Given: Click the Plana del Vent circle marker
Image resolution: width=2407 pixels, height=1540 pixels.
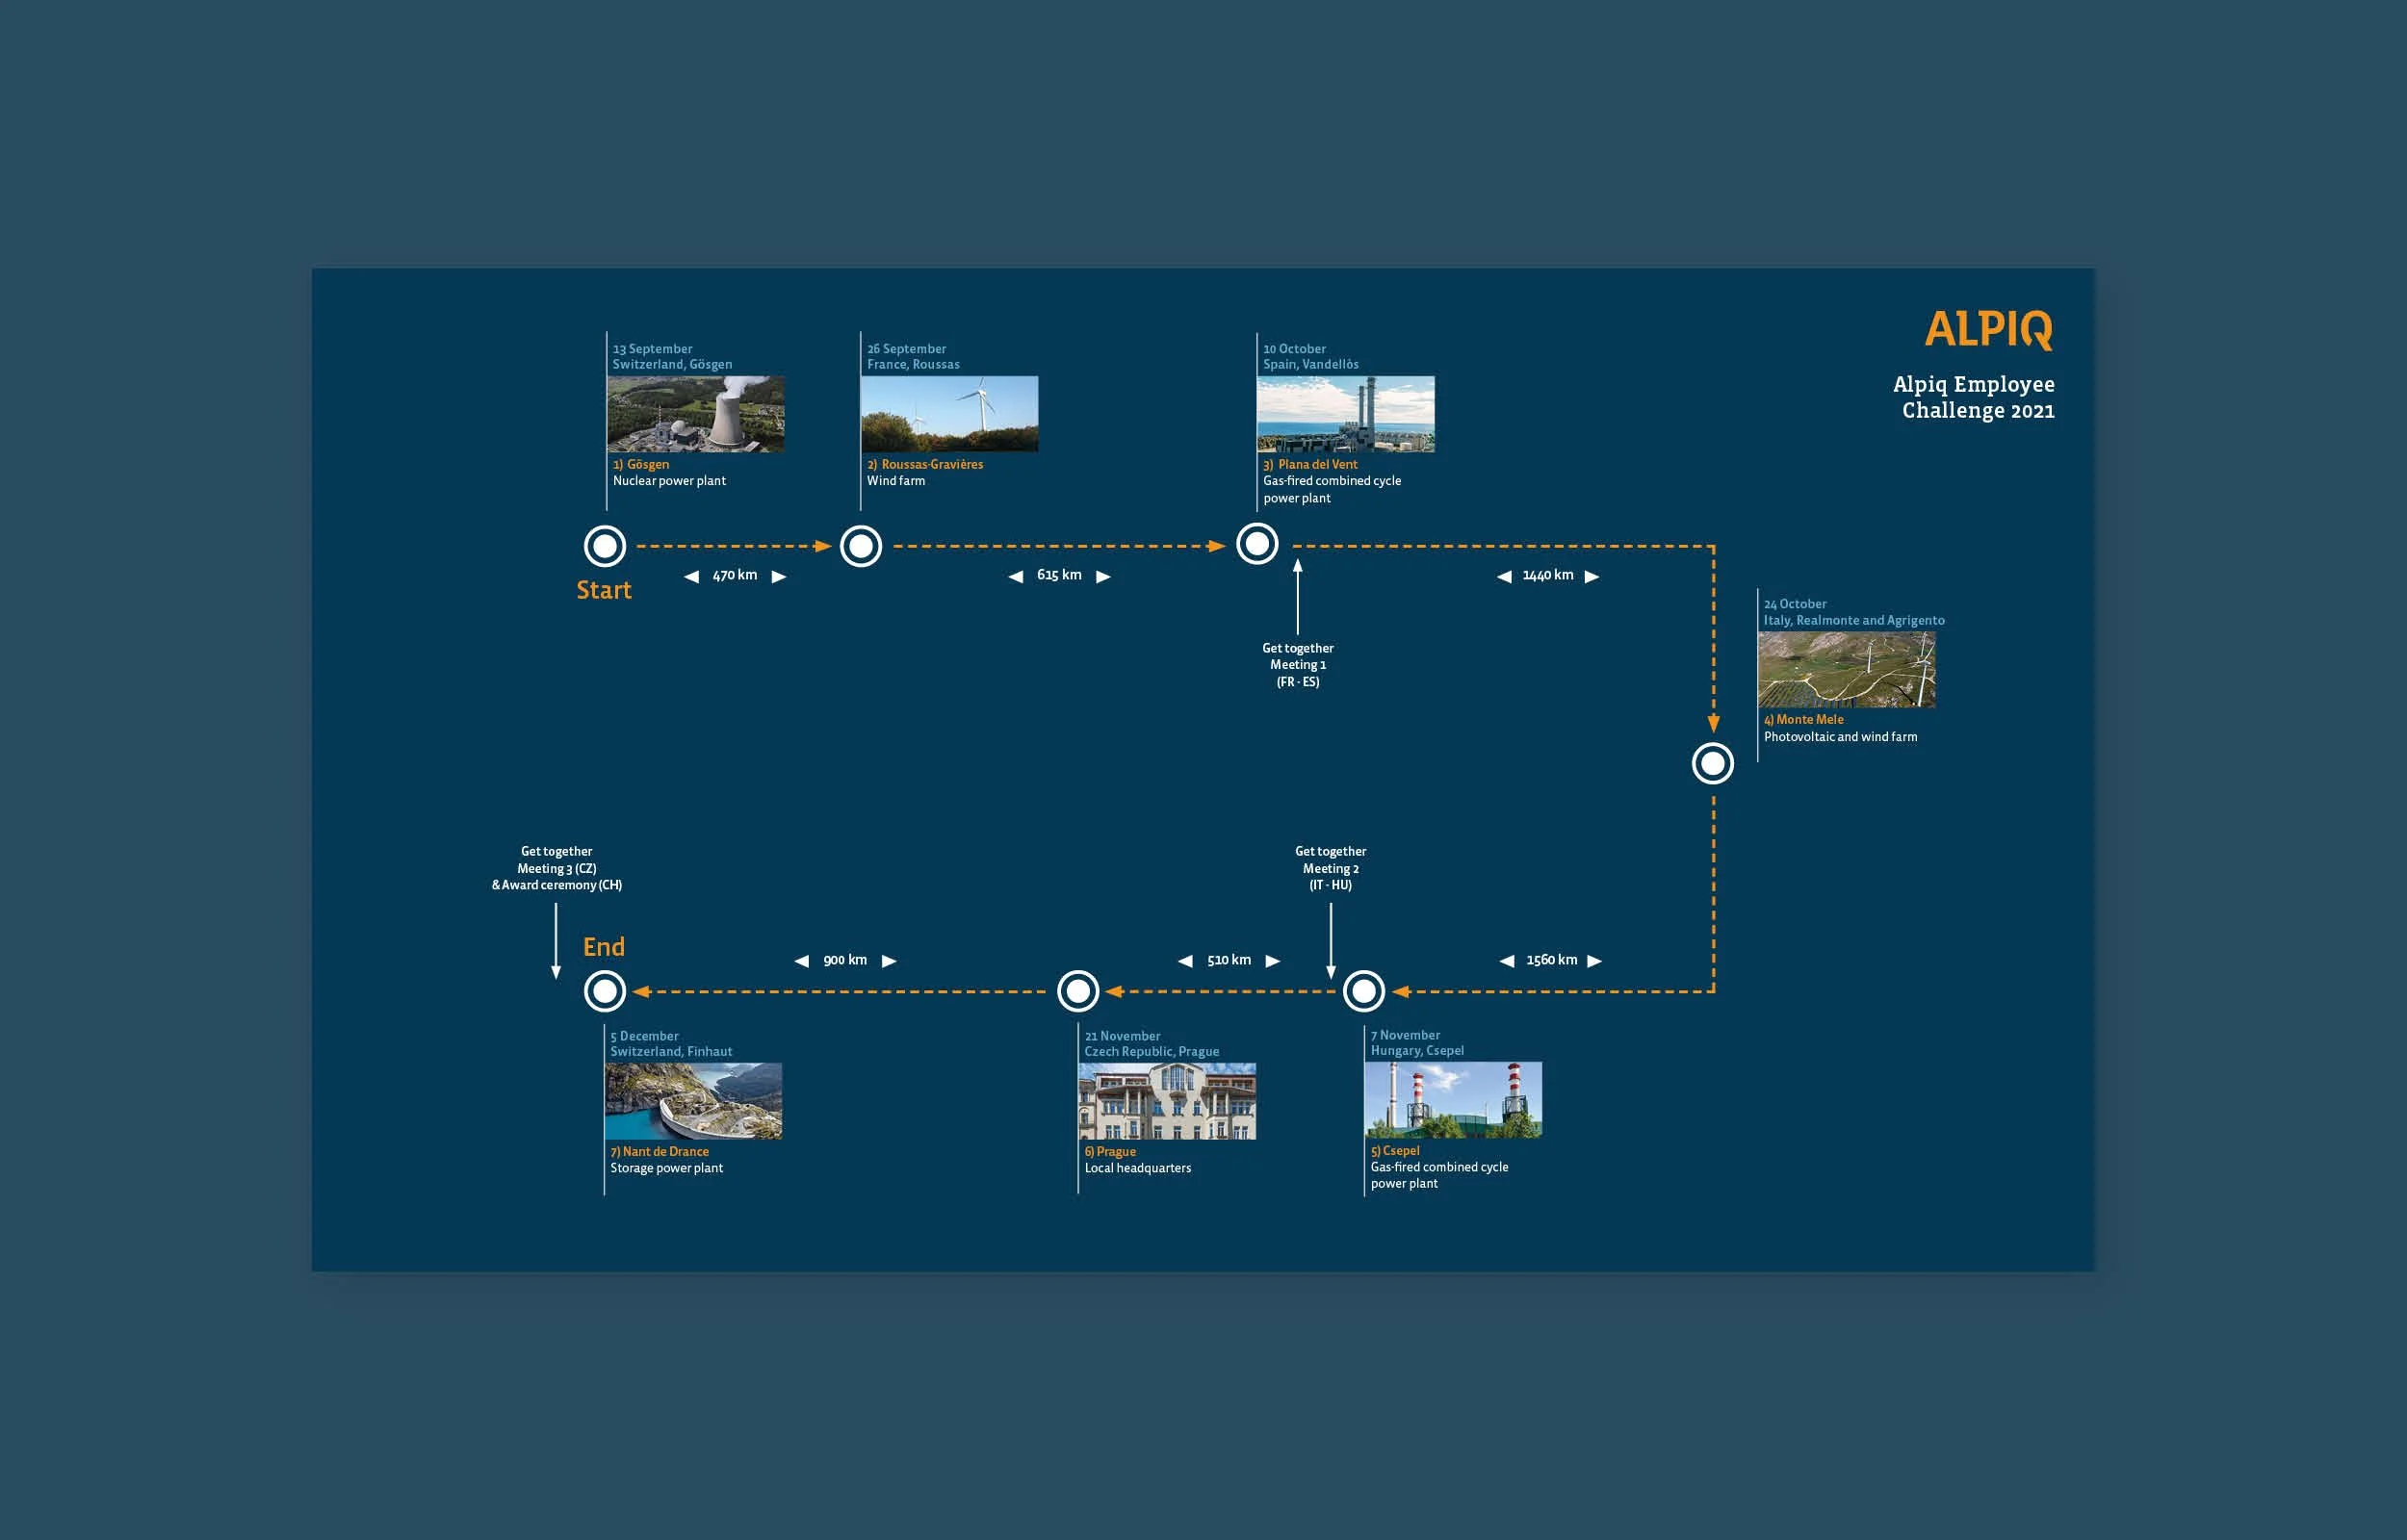Looking at the screenshot, I should click(x=1257, y=544).
